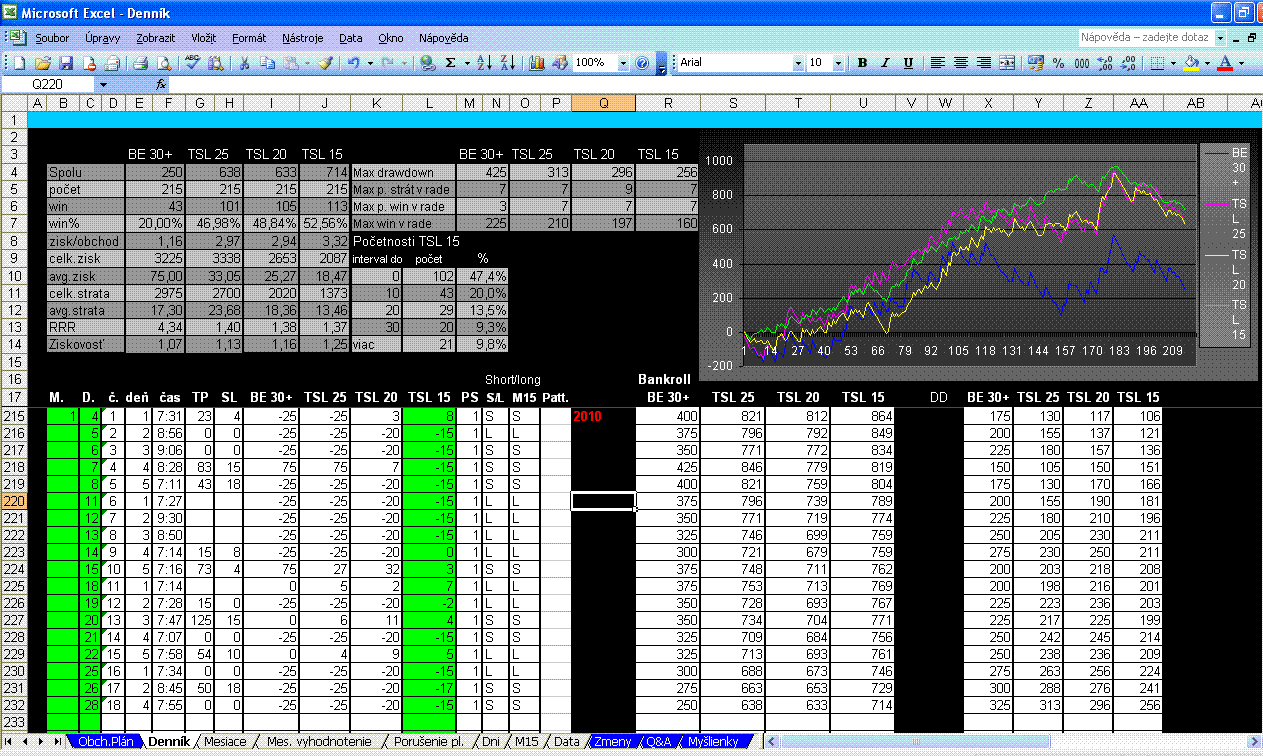Click the last-sheet tab navigation arrow
Image resolution: width=1263 pixels, height=756 pixels.
click(58, 741)
